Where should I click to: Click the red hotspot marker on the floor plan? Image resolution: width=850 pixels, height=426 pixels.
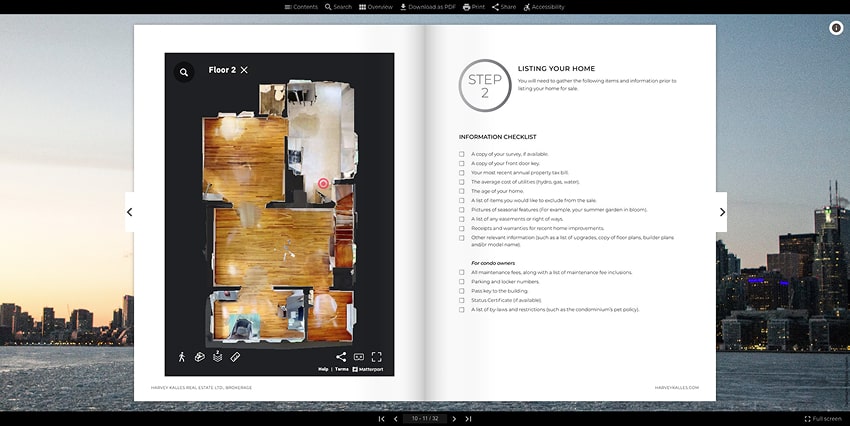[323, 183]
